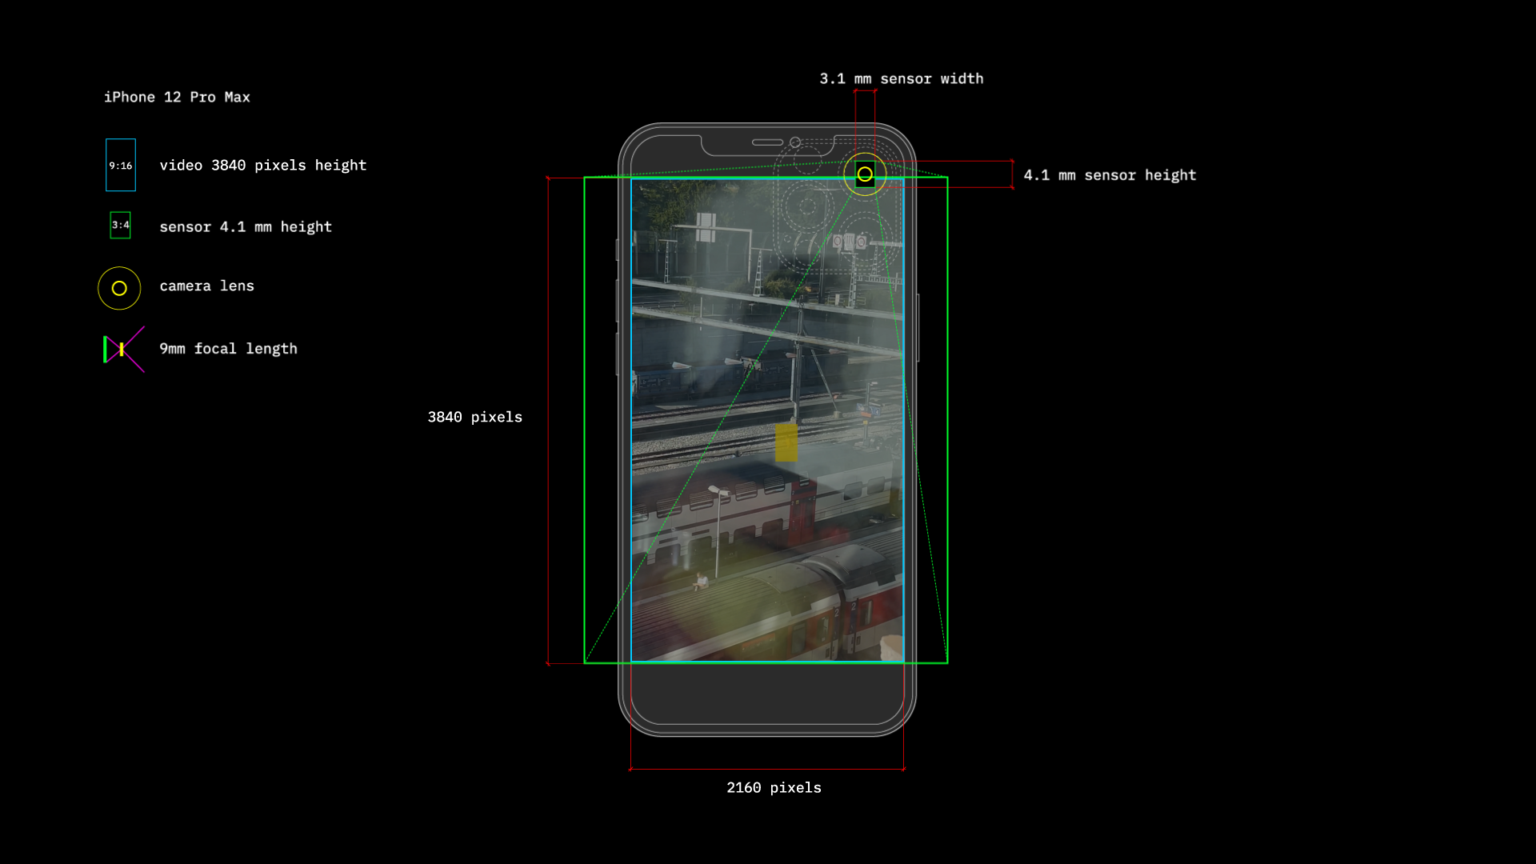
Task: Select the "9mm focal length" label
Action: pyautogui.click(x=228, y=349)
